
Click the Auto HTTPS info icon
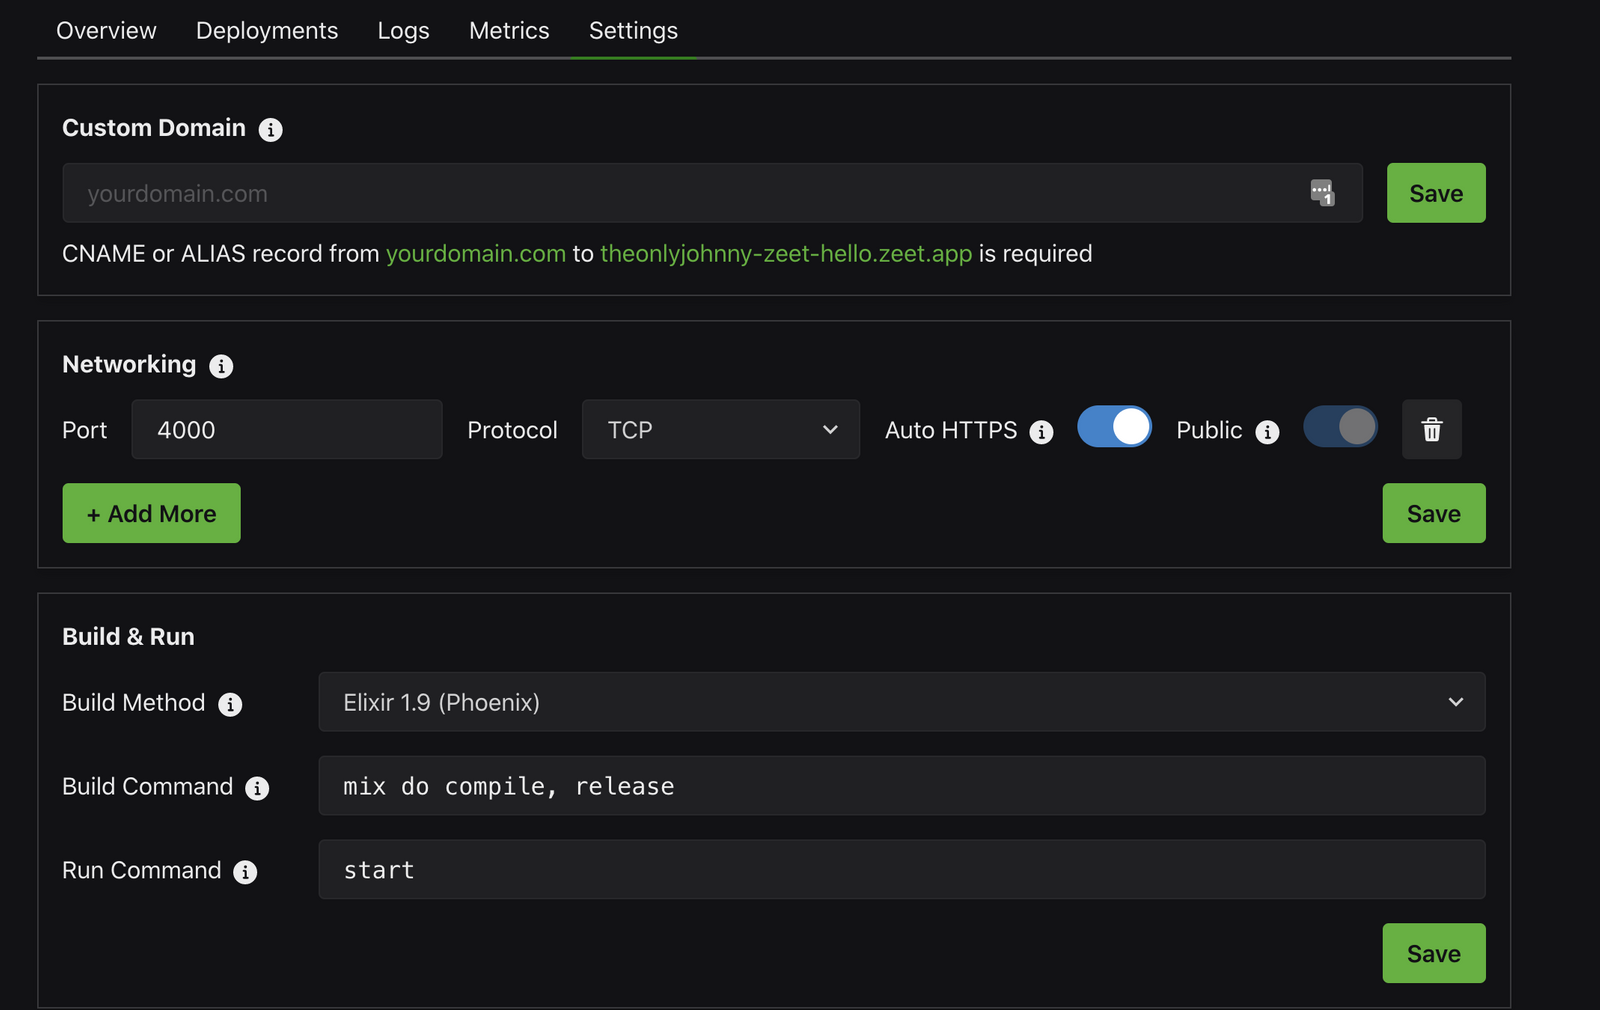[1041, 432]
